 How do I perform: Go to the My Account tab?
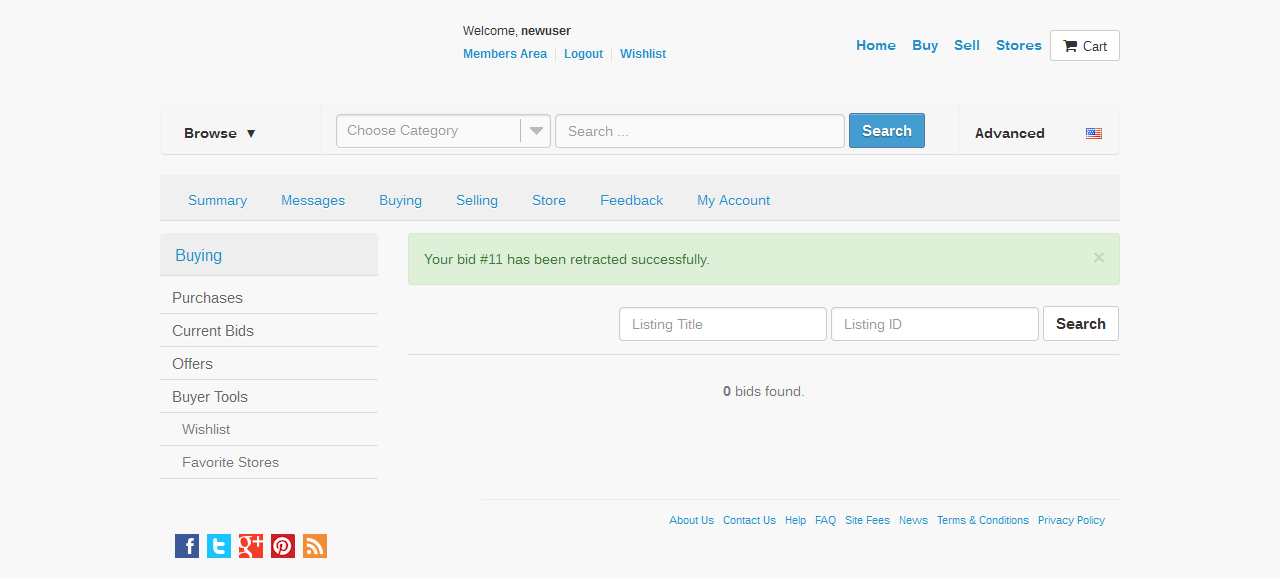coord(733,200)
